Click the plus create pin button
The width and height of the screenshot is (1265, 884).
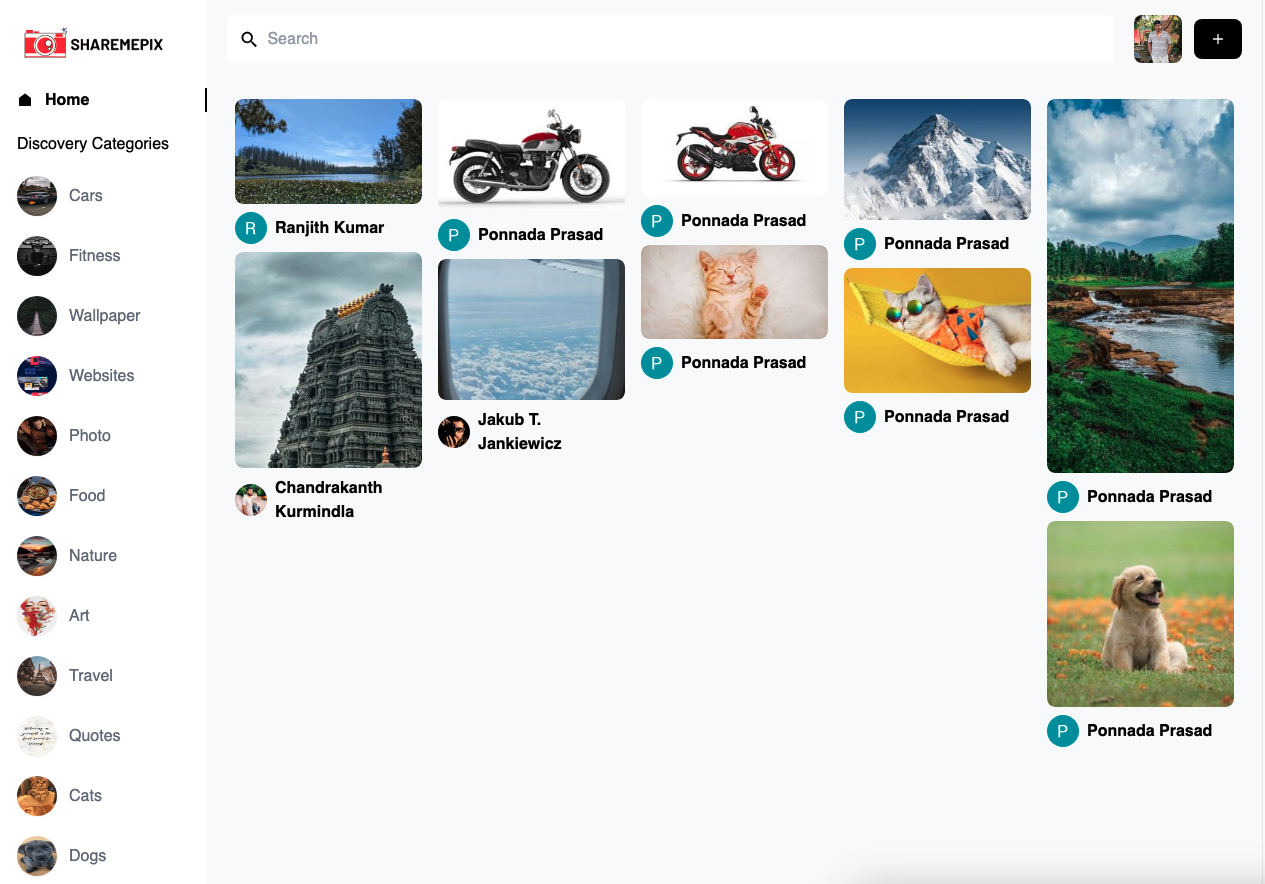(1217, 39)
